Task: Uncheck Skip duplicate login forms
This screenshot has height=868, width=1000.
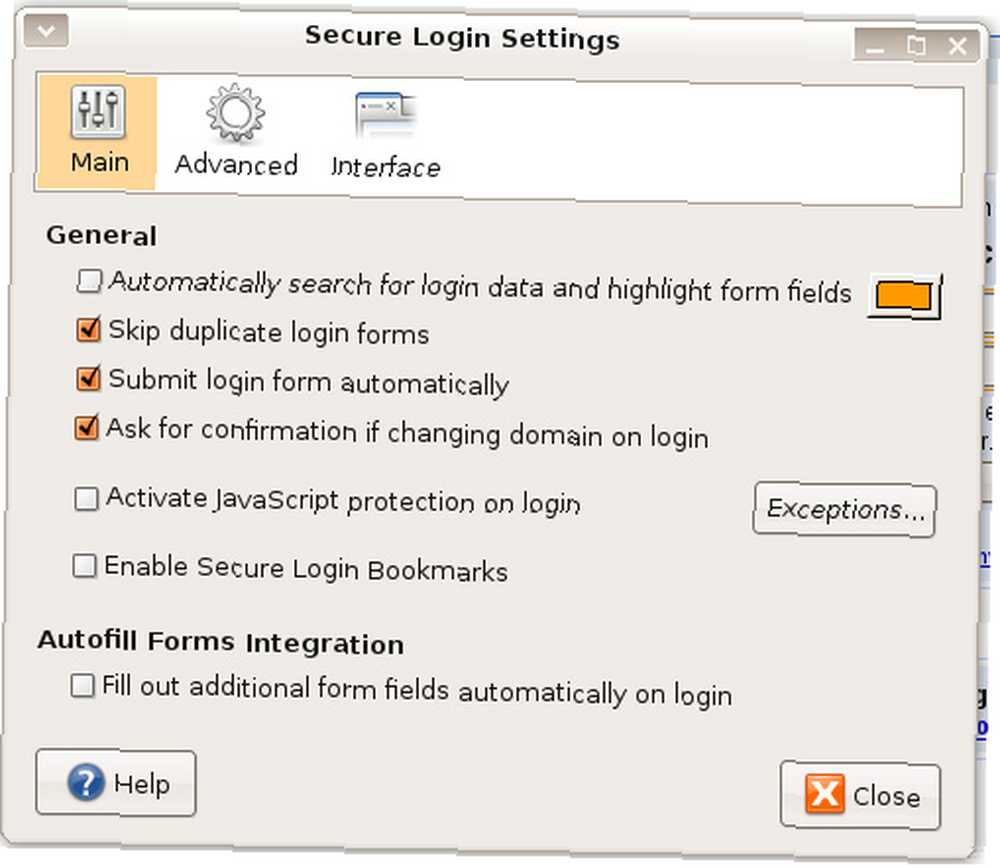Action: 88,329
